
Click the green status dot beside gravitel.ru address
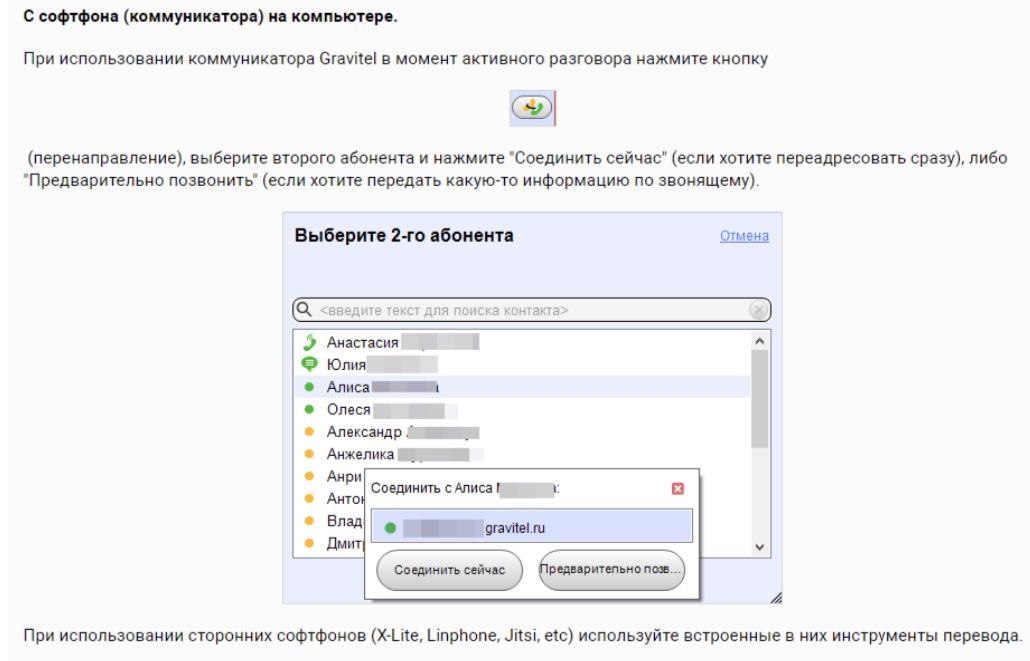click(389, 526)
